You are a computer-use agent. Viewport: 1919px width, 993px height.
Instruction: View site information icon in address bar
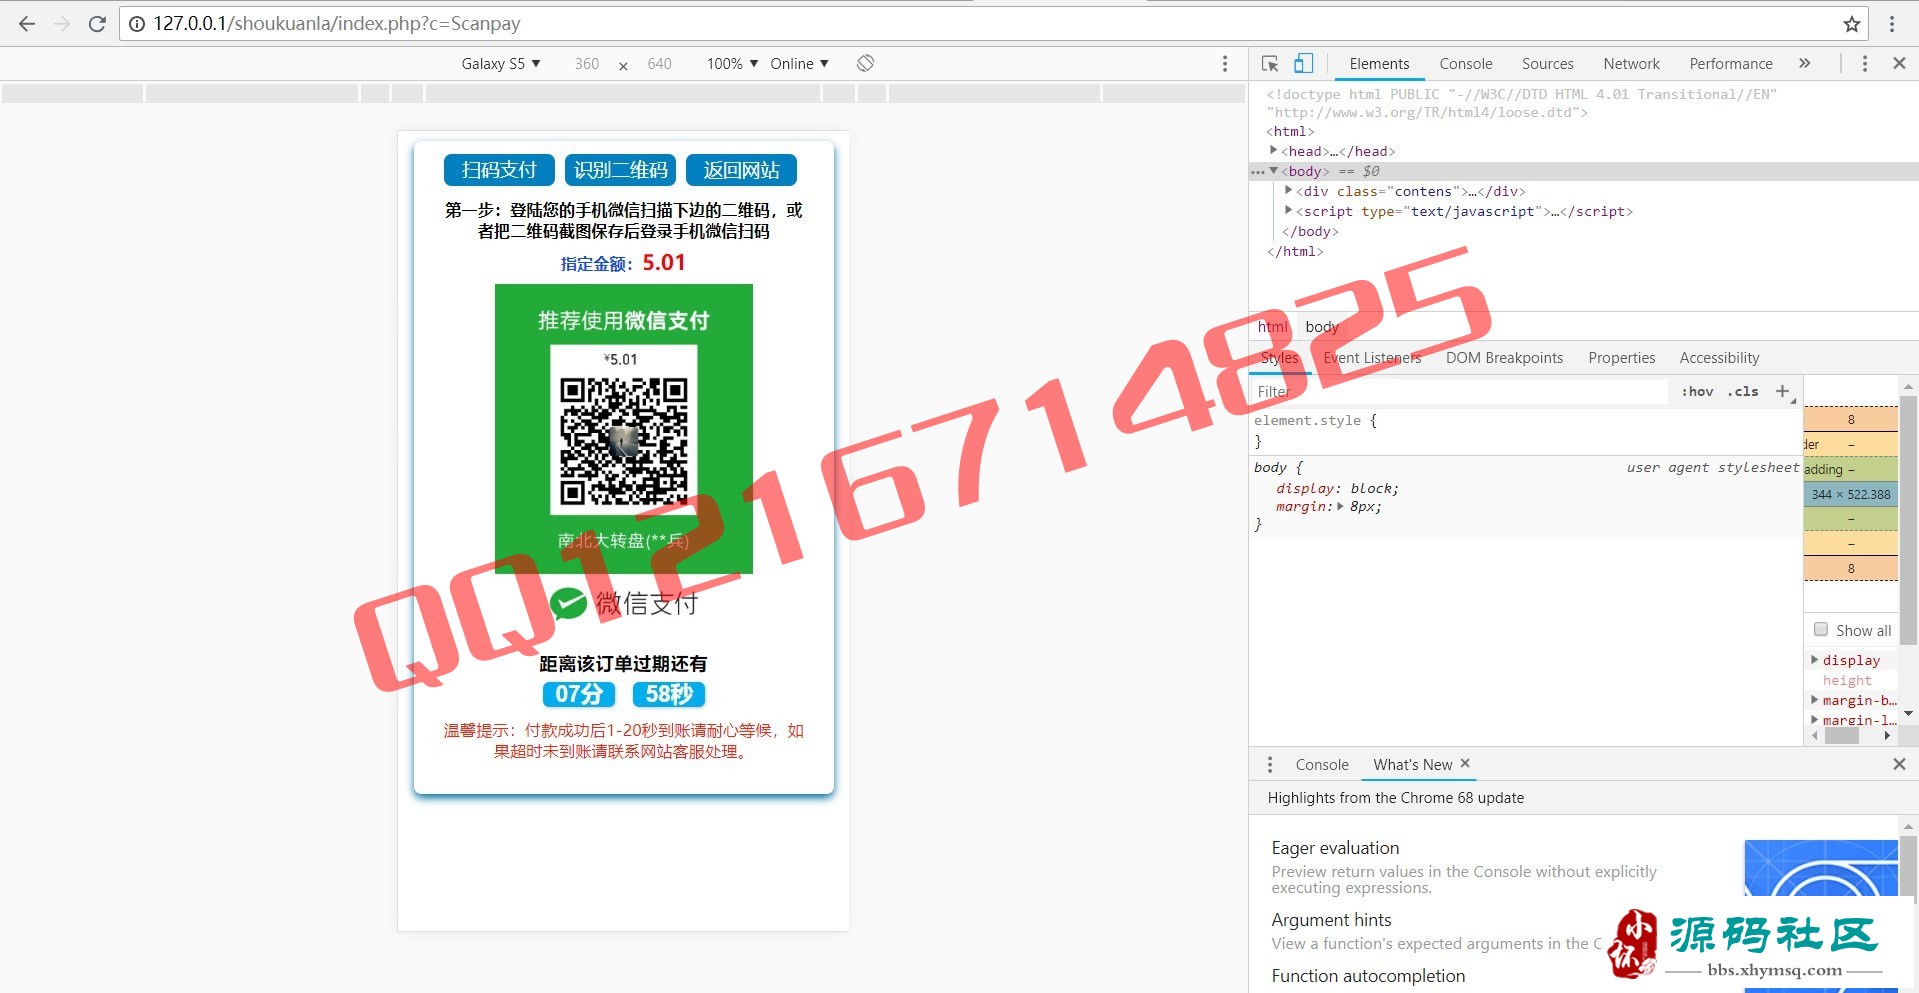pos(137,24)
